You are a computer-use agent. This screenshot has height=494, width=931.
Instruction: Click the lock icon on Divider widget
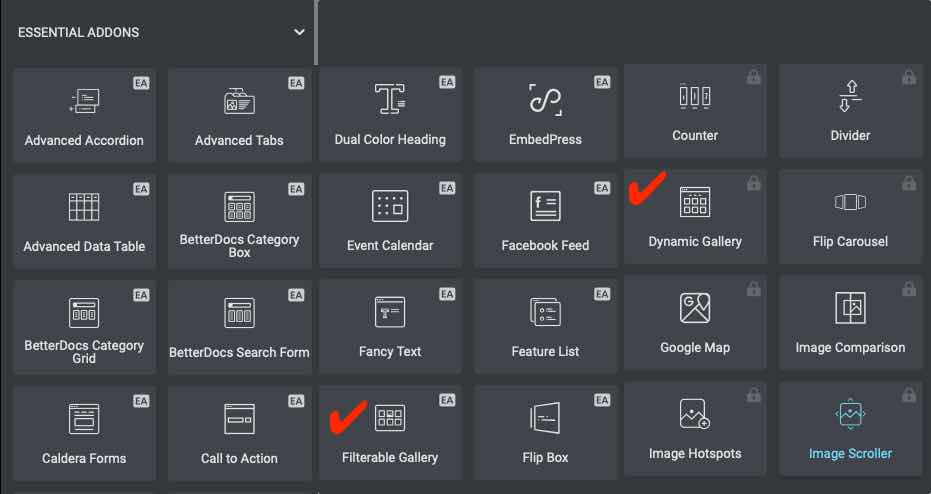[x=908, y=77]
